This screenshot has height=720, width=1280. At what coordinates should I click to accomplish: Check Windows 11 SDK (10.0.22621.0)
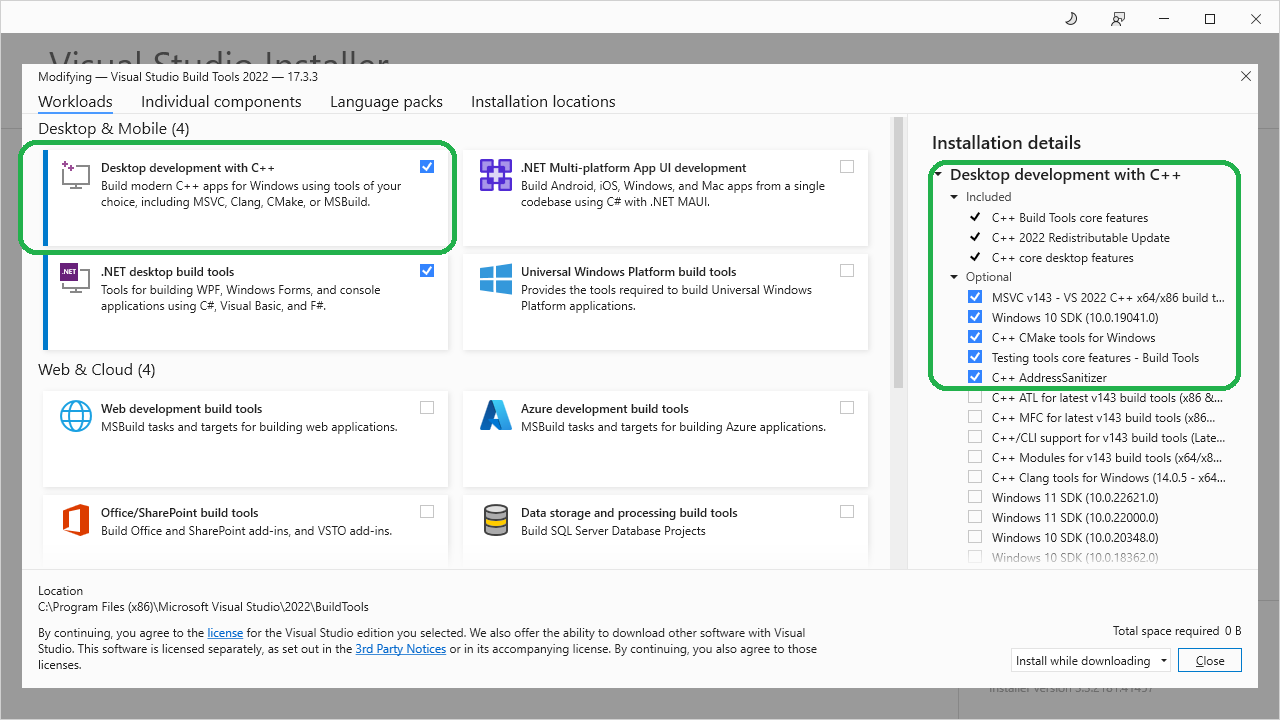pyautogui.click(x=975, y=497)
